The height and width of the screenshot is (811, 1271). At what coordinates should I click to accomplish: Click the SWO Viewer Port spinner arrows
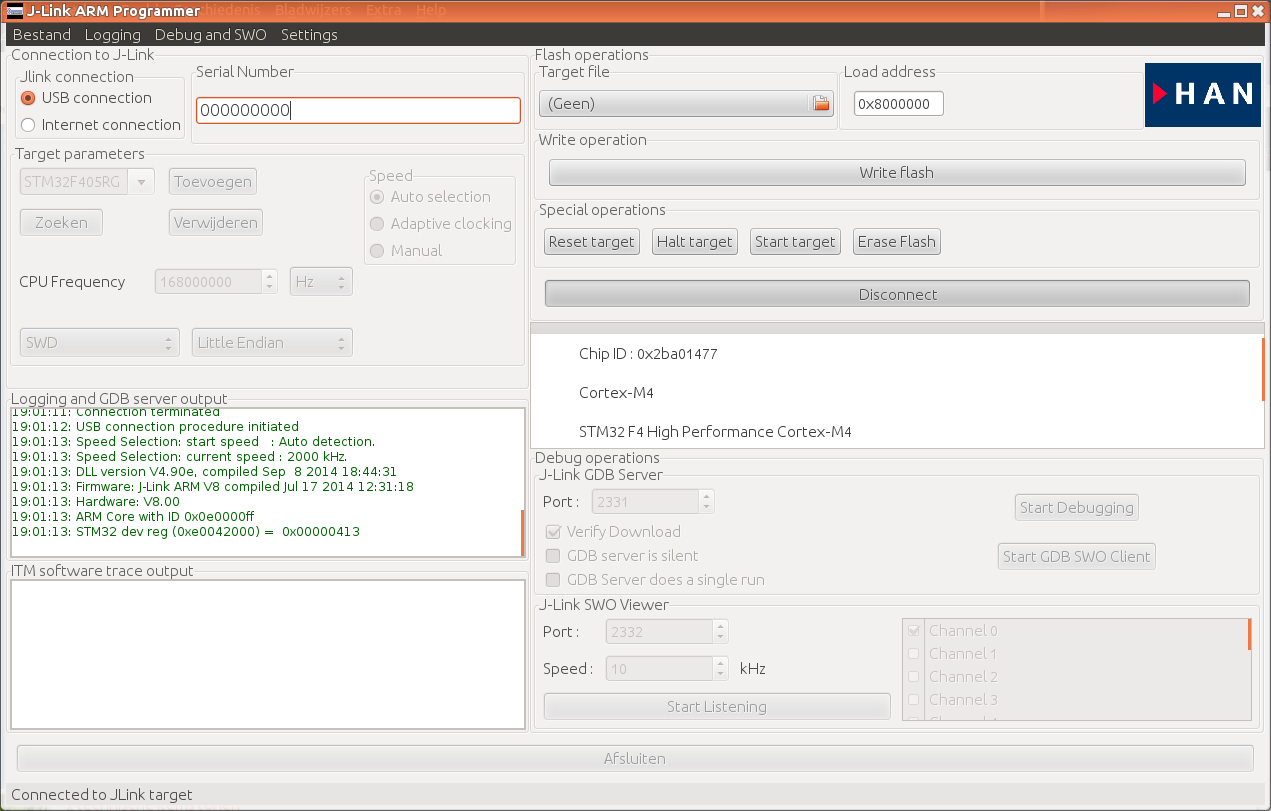tap(720, 632)
